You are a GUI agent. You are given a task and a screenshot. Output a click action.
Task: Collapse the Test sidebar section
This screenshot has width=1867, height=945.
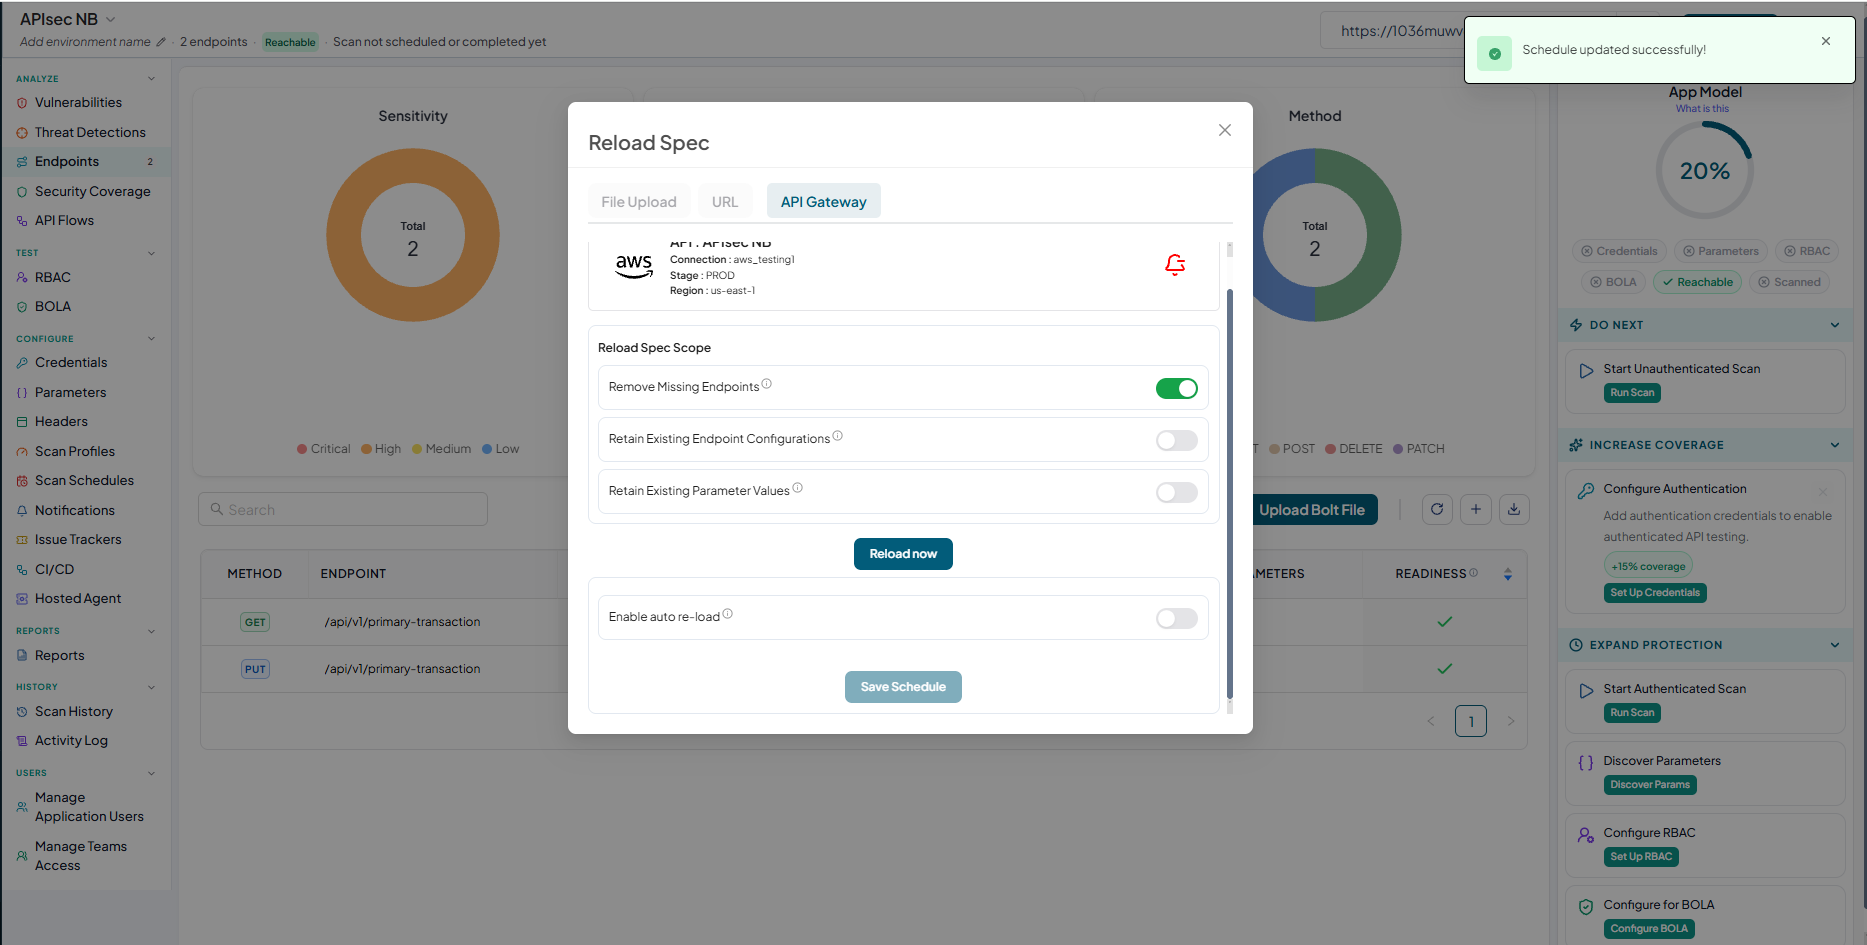(151, 253)
